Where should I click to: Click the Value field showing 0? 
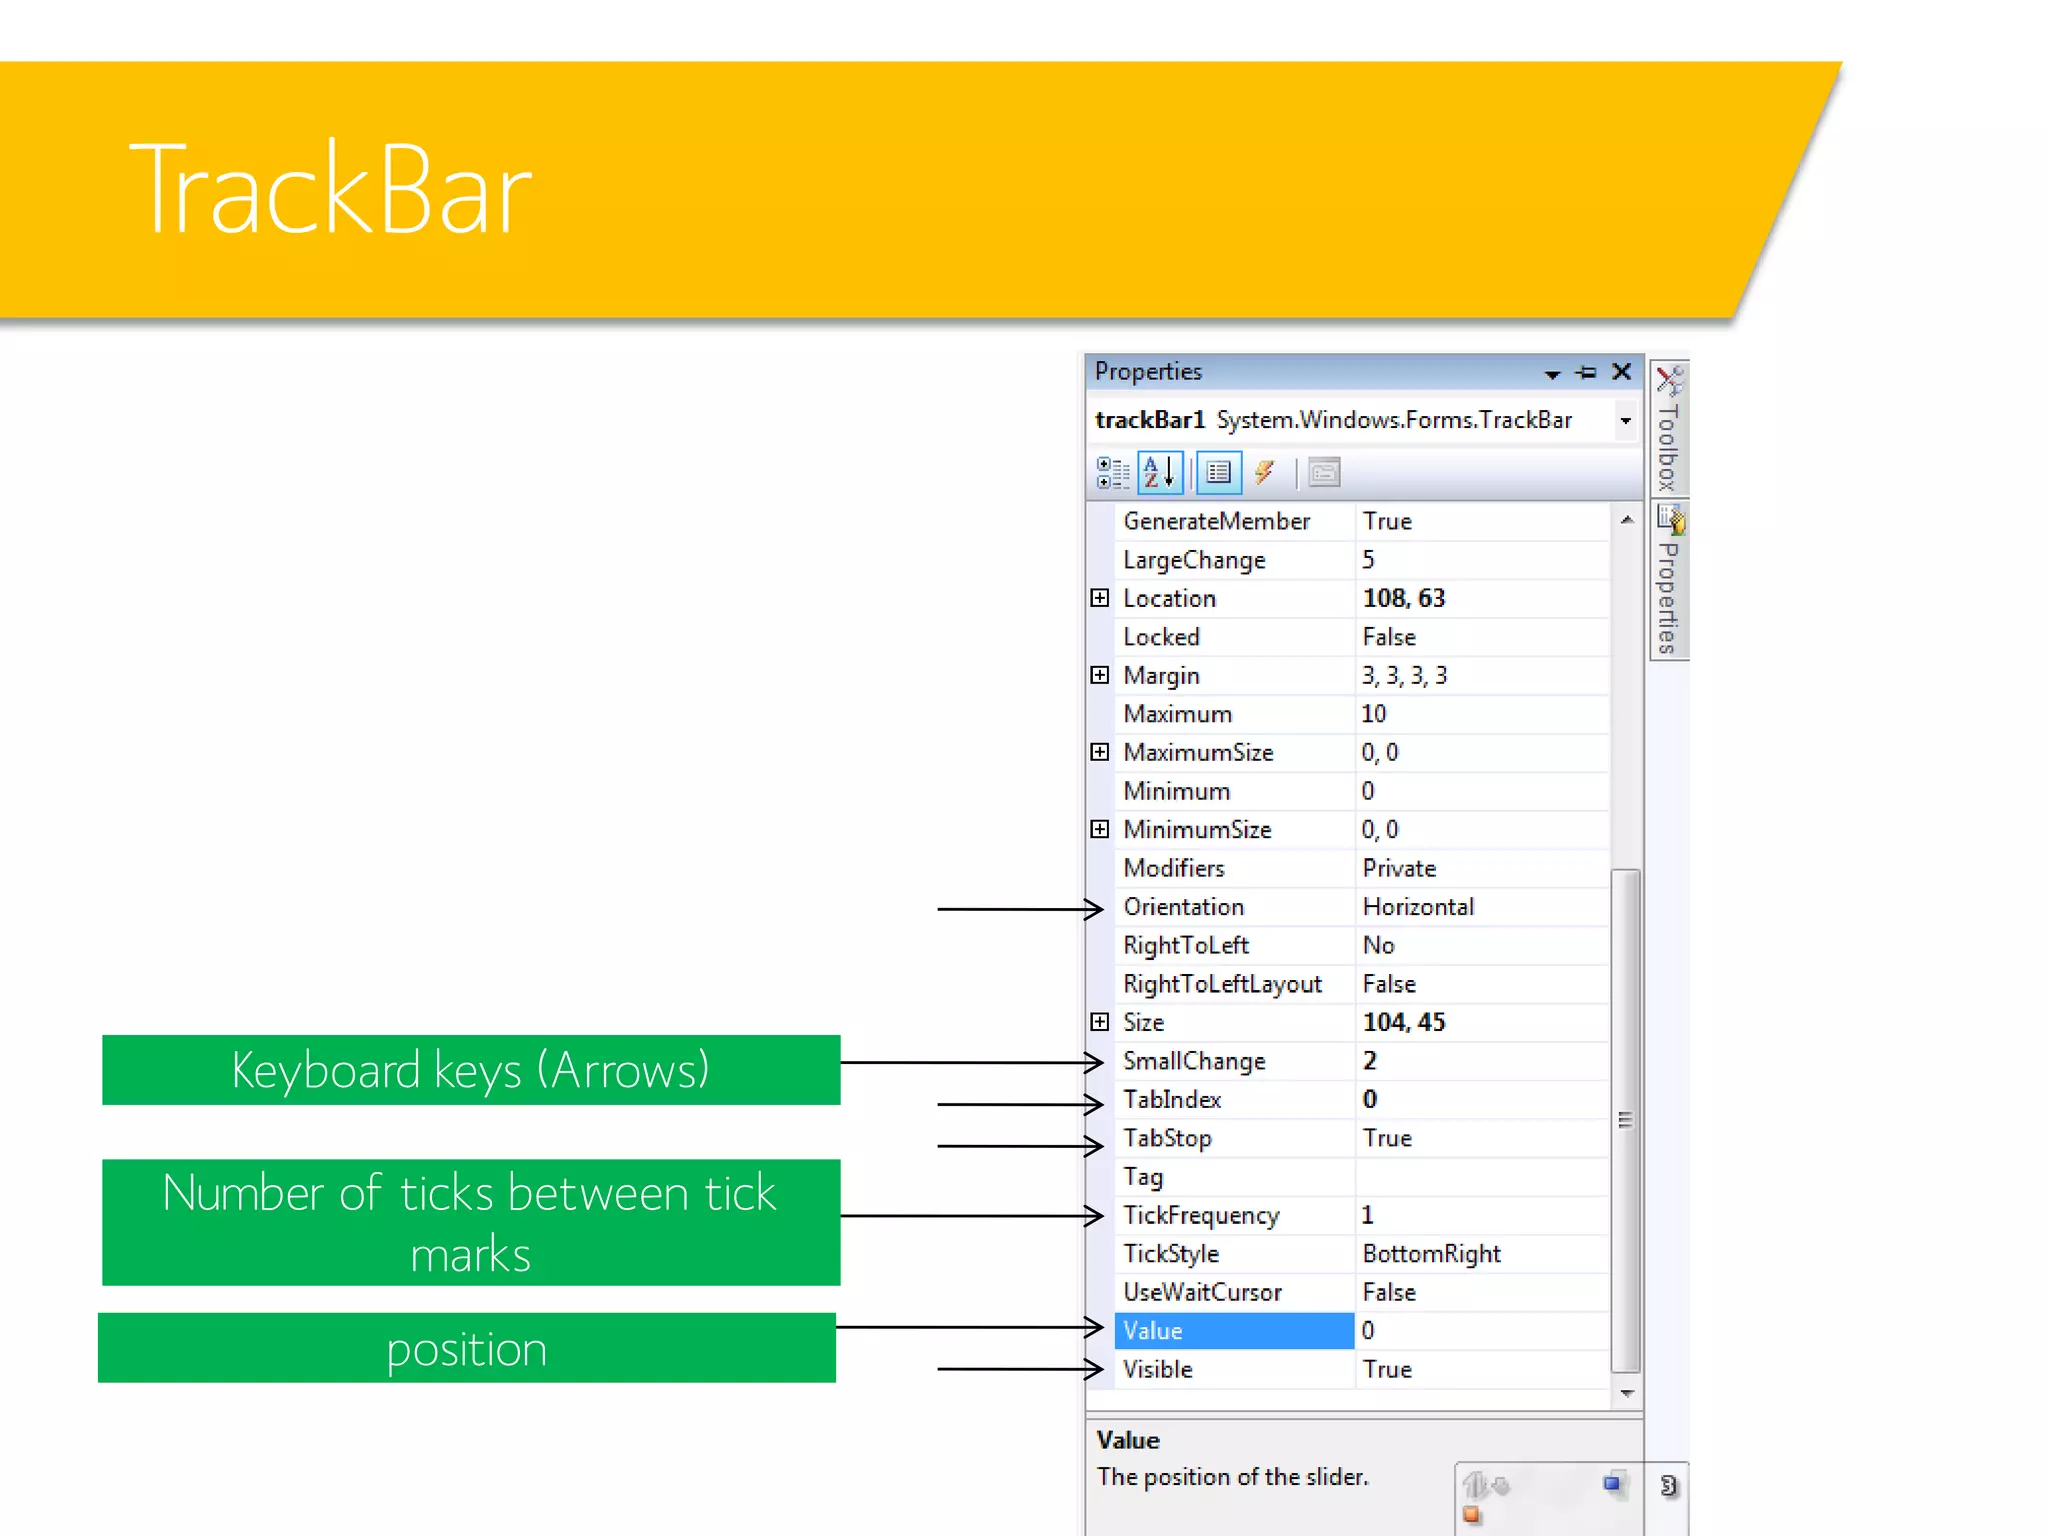pyautogui.click(x=1482, y=1331)
